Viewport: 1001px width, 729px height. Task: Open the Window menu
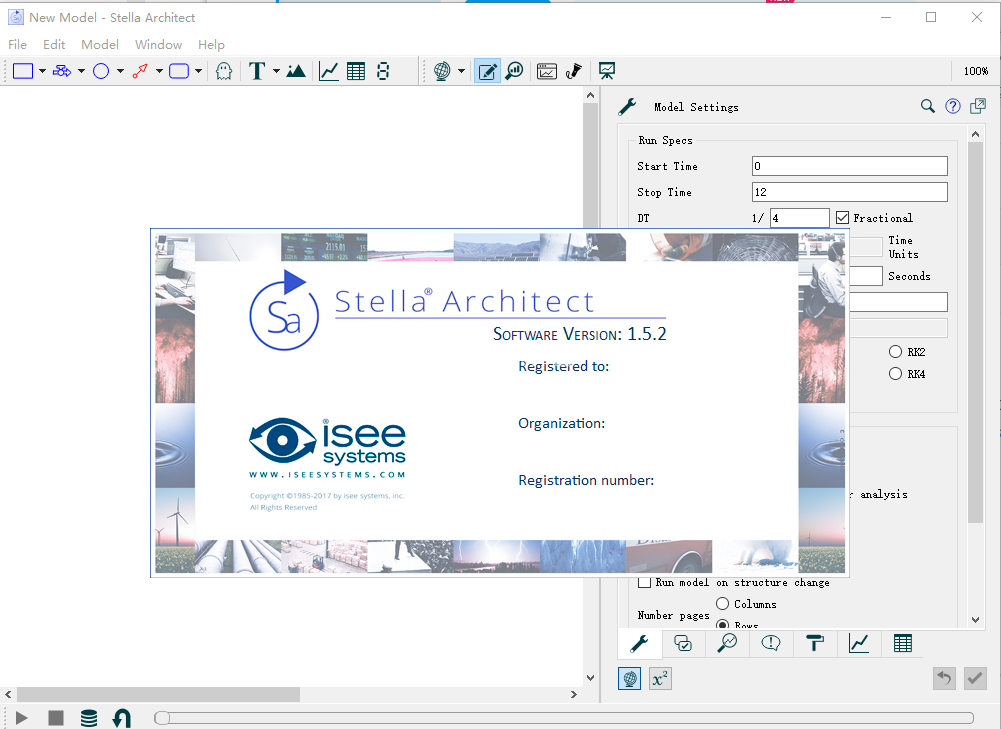click(158, 45)
